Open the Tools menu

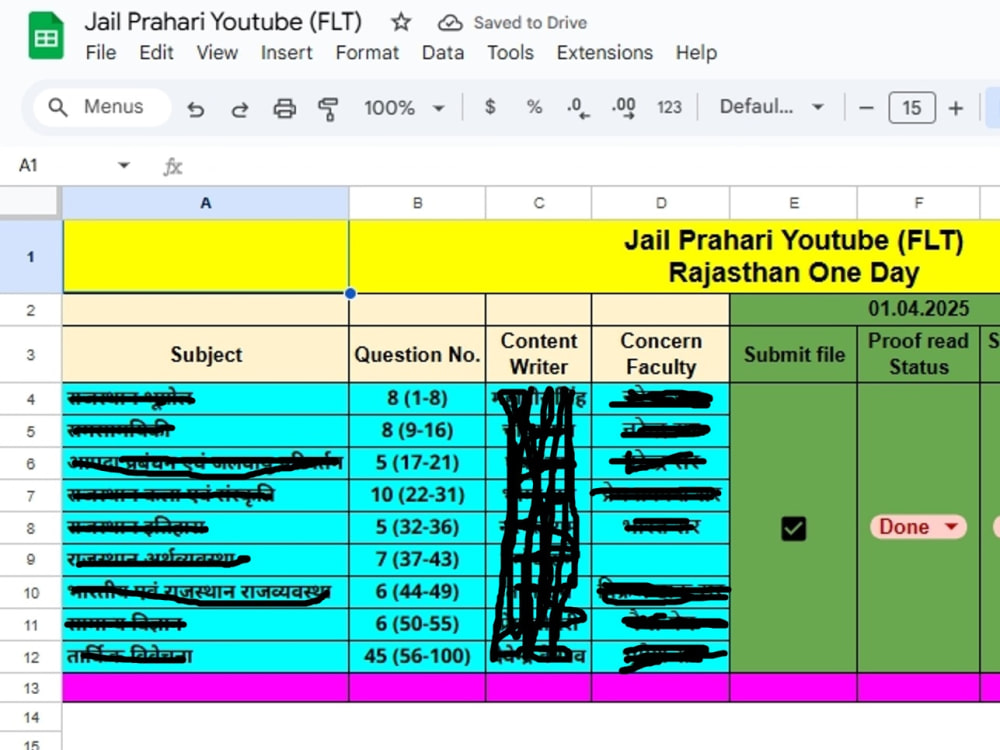(510, 52)
